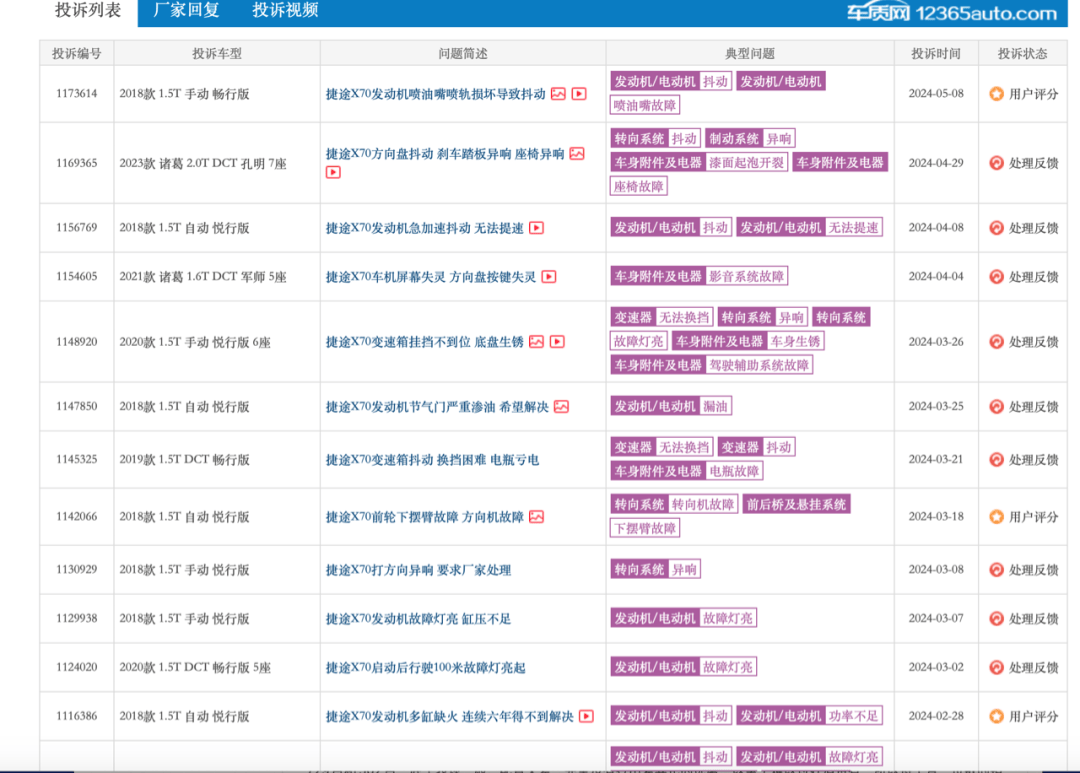Click the 转向机故障 tag
This screenshot has height=773, width=1080.
pyautogui.click(x=703, y=504)
